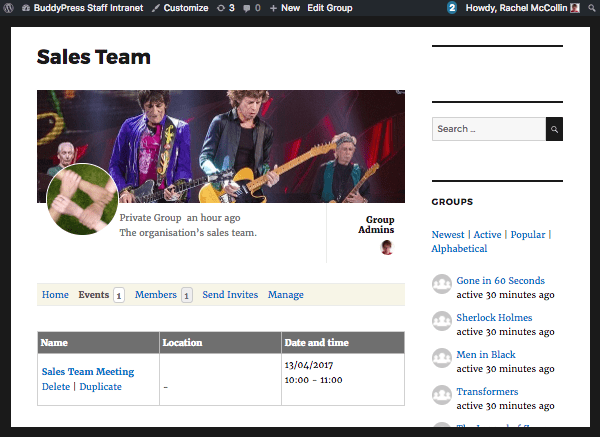This screenshot has height=437, width=600.
Task: Sort groups Alphabetical
Action: tap(459, 249)
